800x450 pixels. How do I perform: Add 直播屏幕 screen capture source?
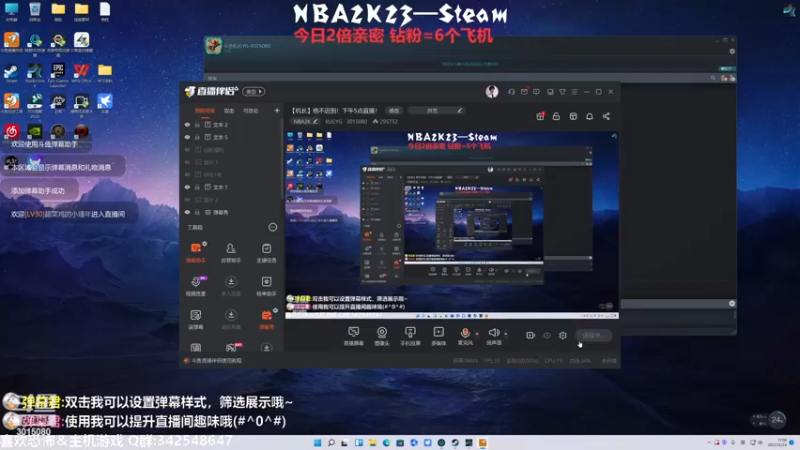coord(353,336)
